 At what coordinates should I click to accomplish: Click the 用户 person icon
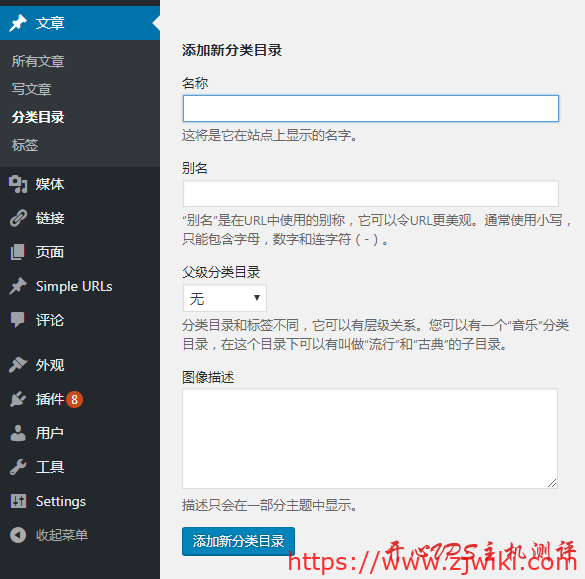tap(18, 433)
